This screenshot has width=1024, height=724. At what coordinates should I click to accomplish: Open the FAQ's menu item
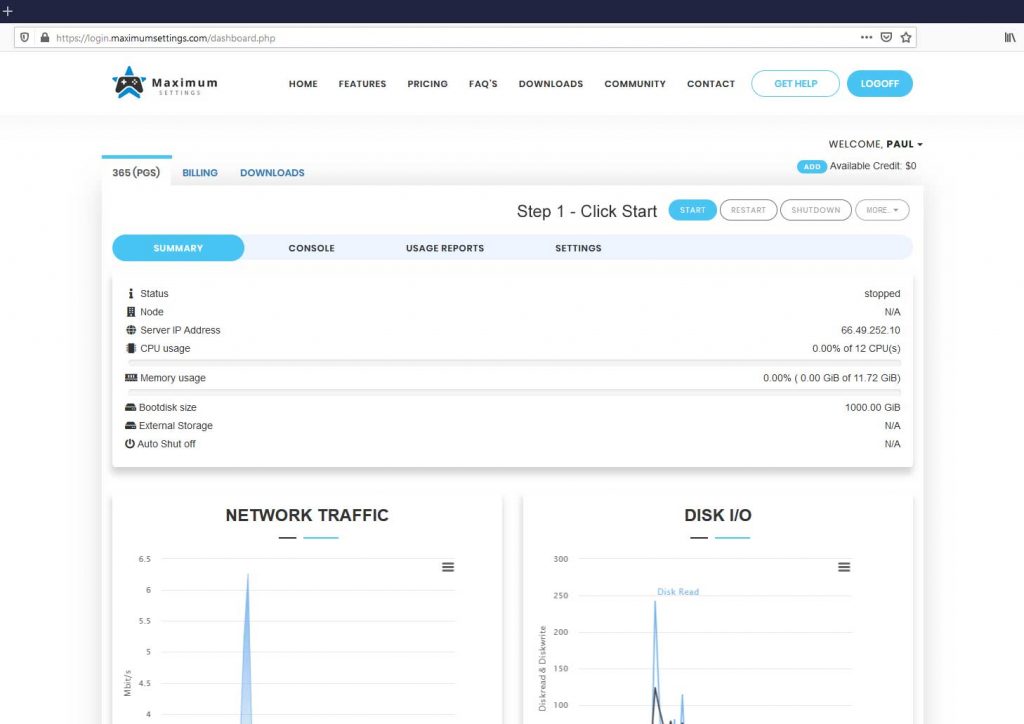point(483,84)
